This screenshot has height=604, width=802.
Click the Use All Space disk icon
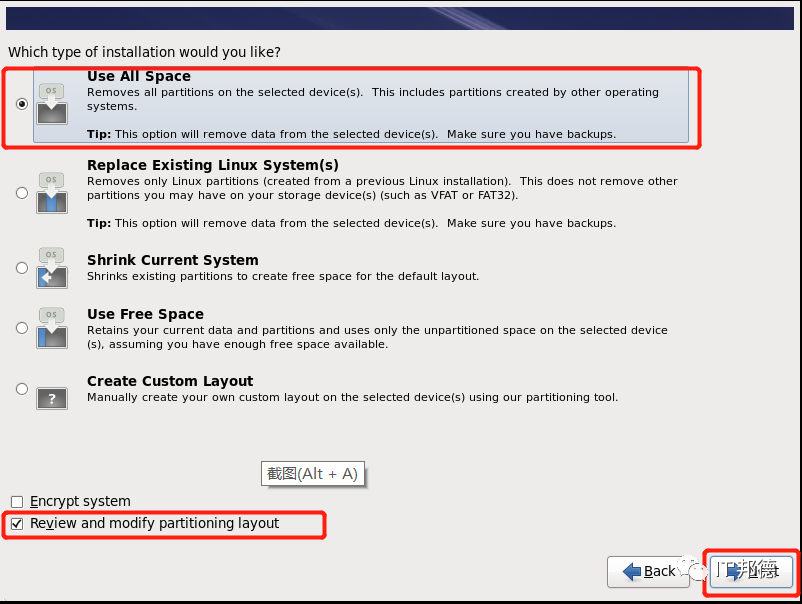(52, 104)
